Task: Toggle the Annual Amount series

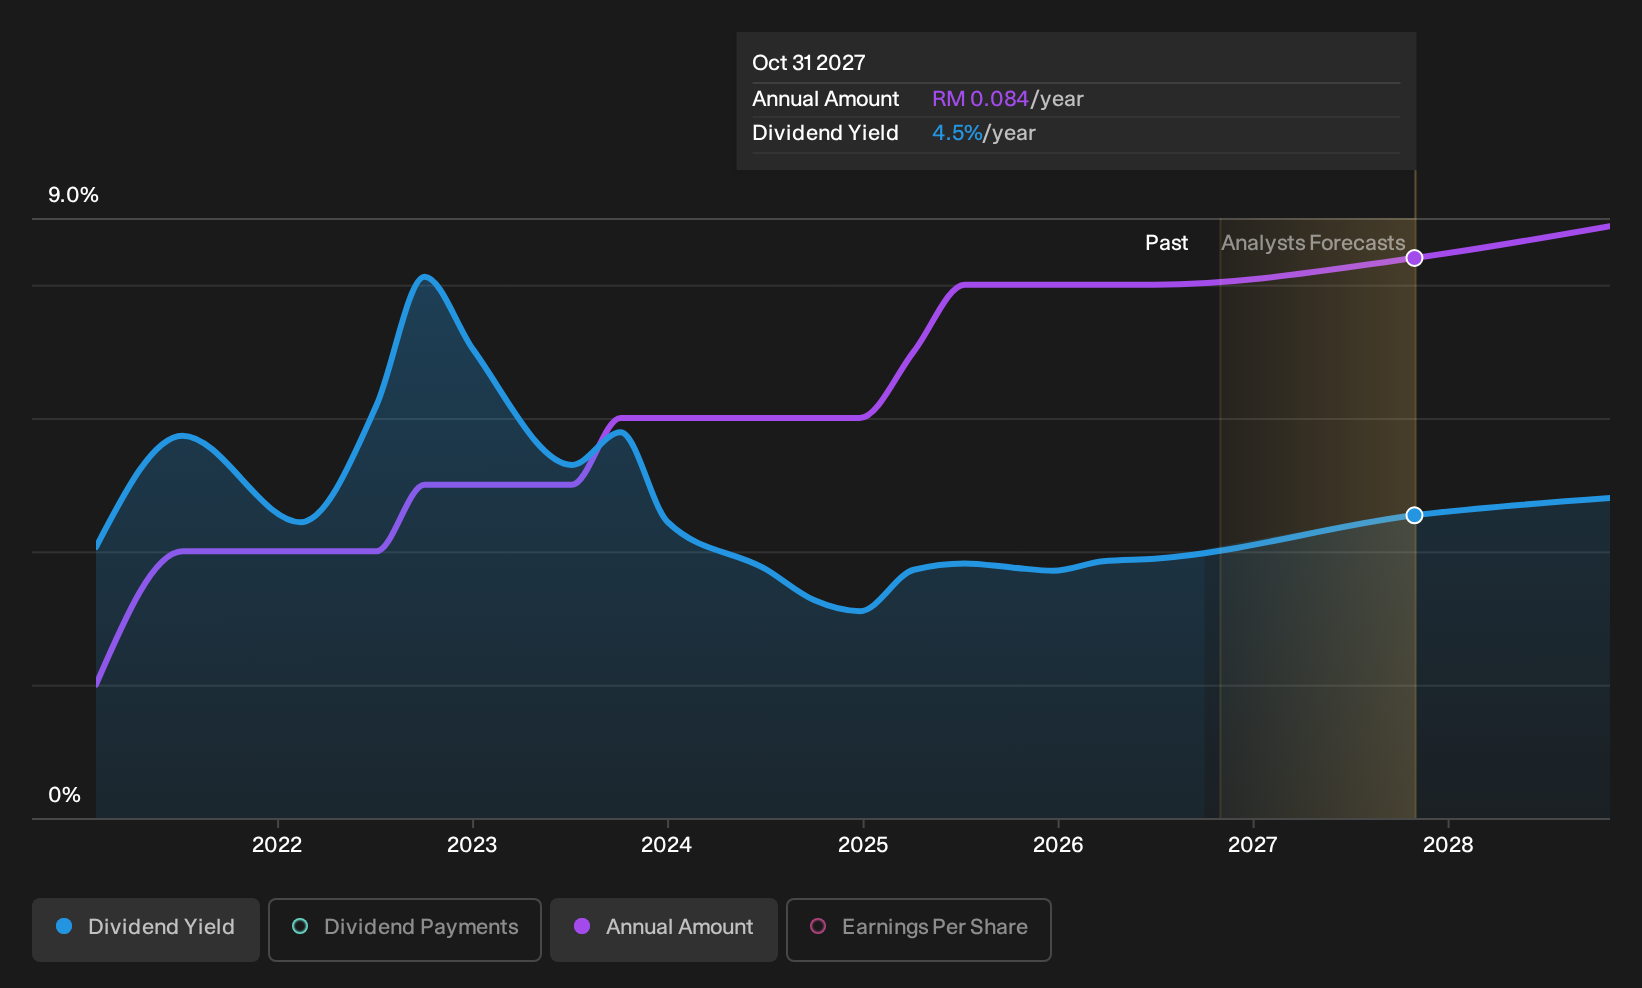Action: click(x=664, y=930)
